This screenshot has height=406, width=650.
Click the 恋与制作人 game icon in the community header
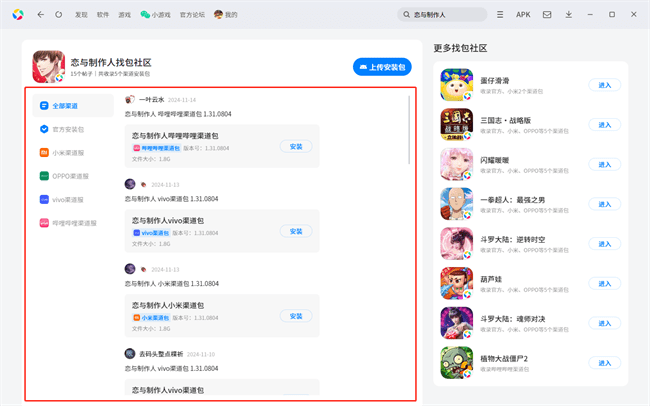click(x=49, y=66)
